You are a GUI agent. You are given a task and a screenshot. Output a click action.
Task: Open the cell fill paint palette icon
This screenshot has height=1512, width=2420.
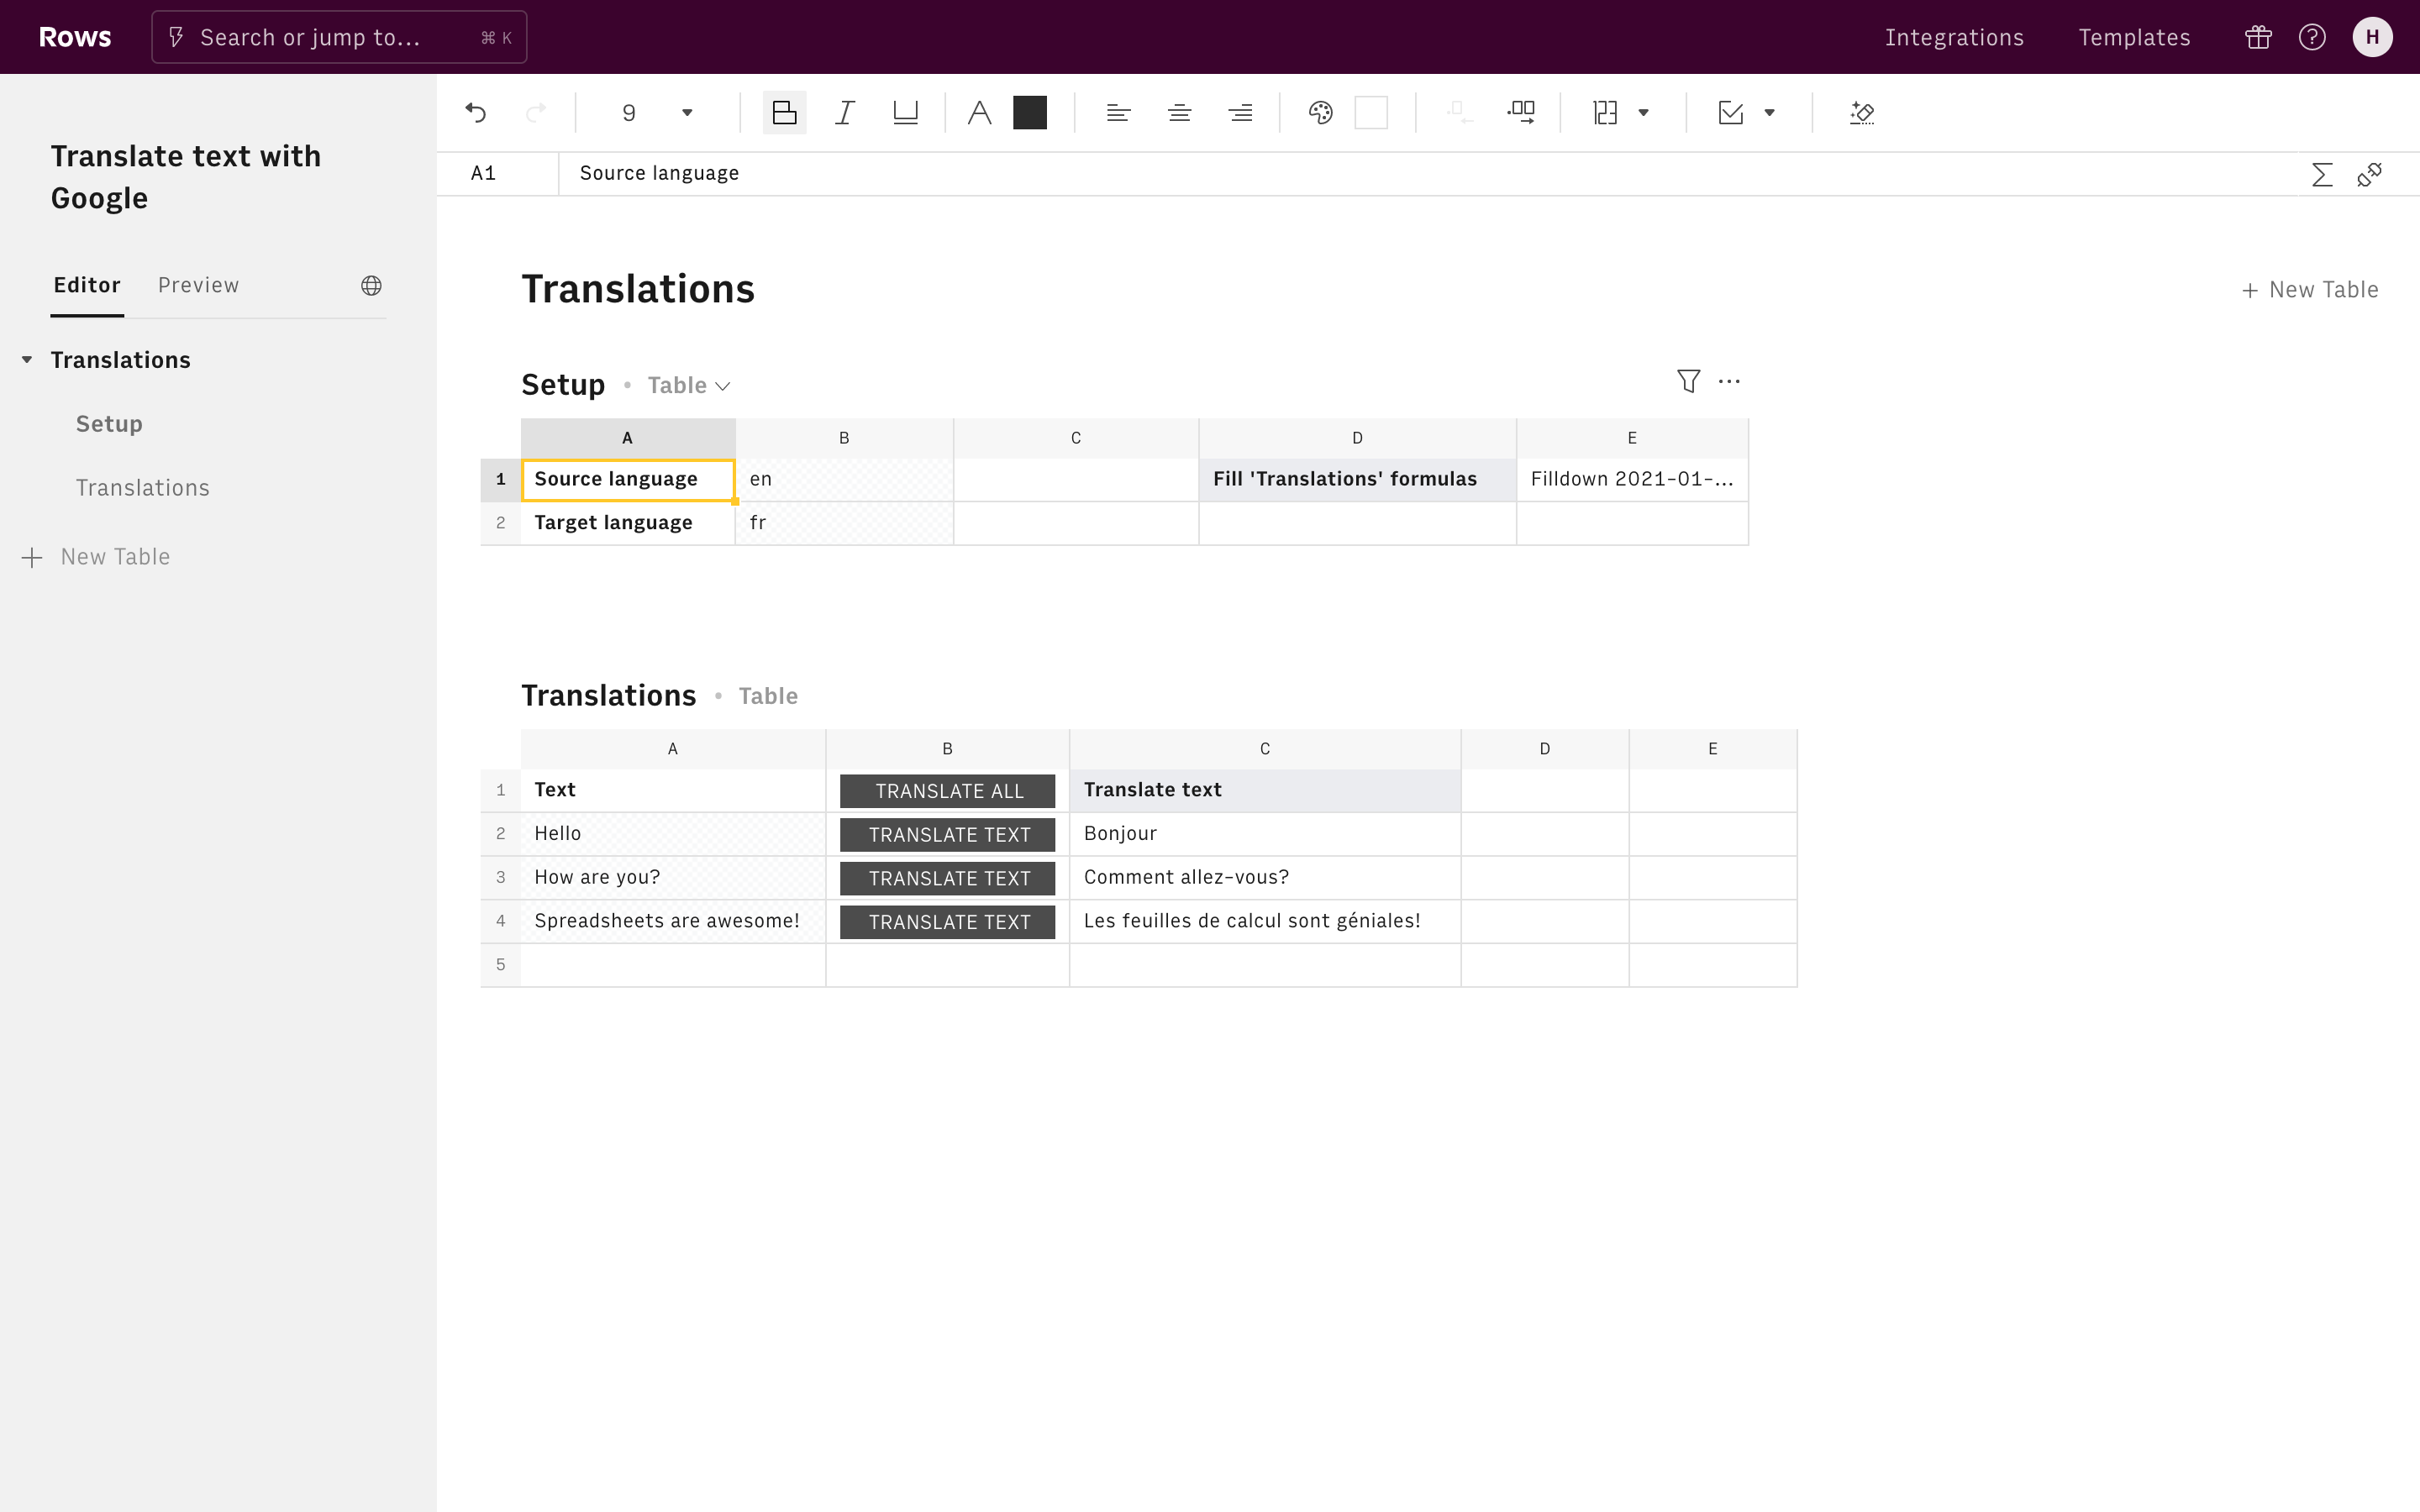click(x=1320, y=113)
